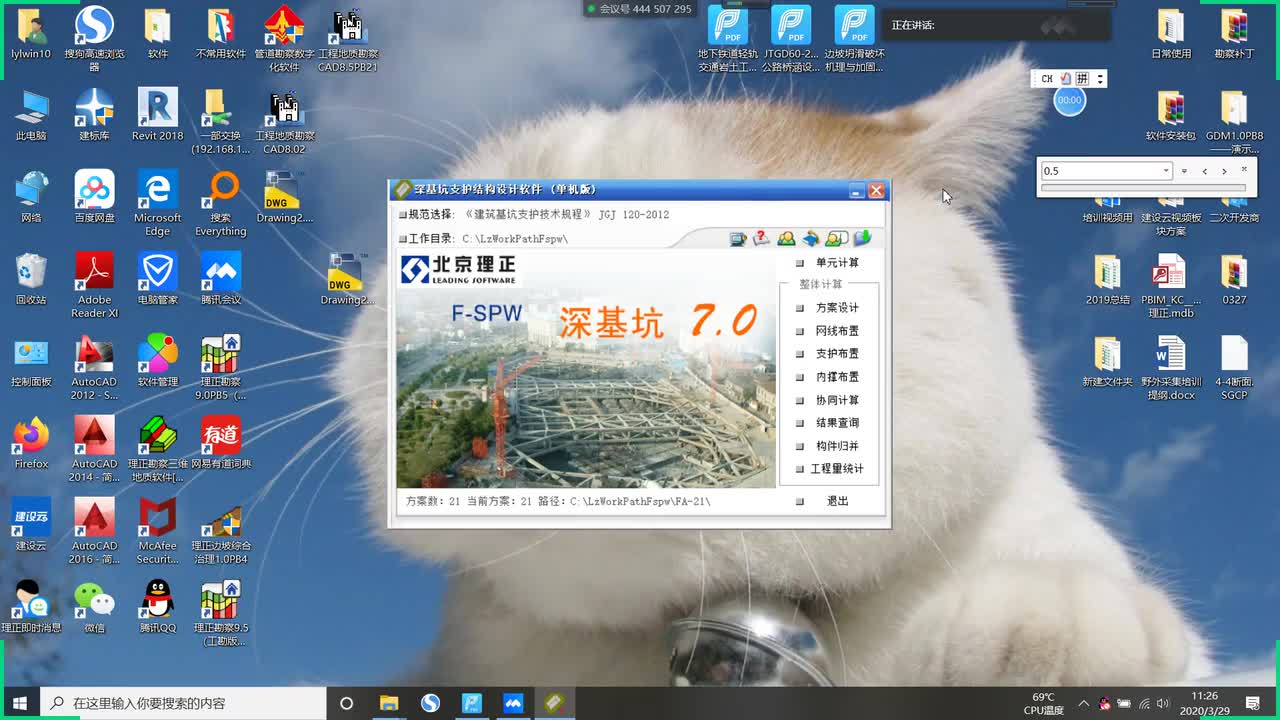The height and width of the screenshot is (720, 1280).
Task: Open the help book with question mark icon
Action: 762,238
